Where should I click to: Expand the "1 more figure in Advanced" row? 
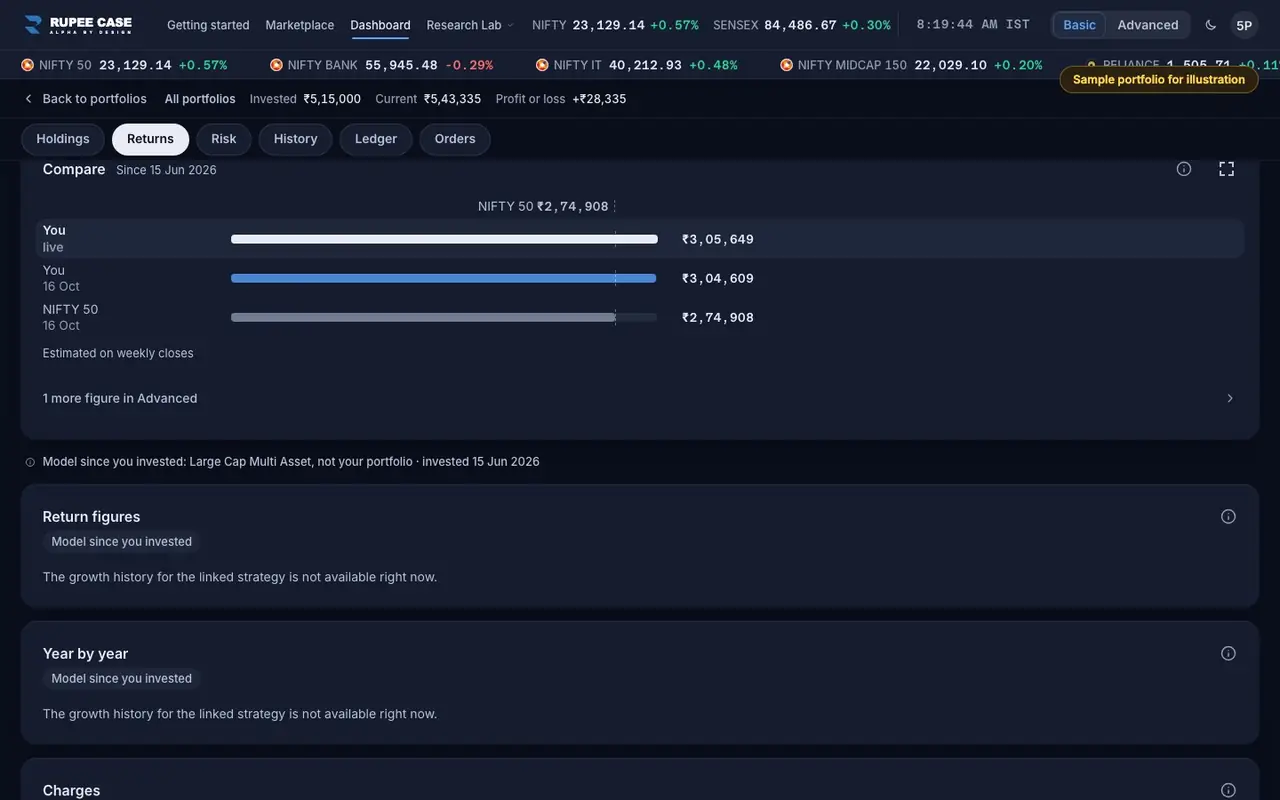point(640,398)
